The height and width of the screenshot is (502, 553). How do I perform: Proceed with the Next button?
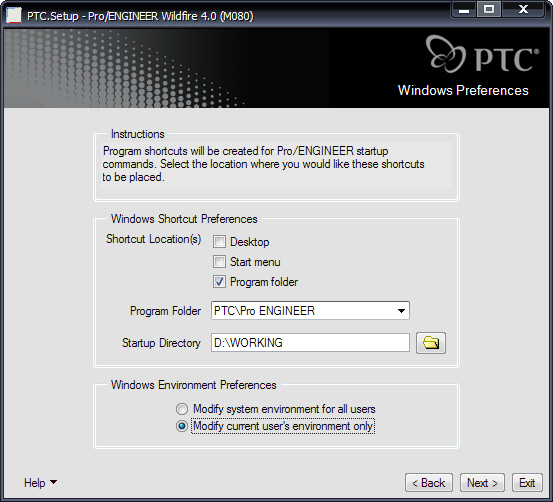point(482,483)
